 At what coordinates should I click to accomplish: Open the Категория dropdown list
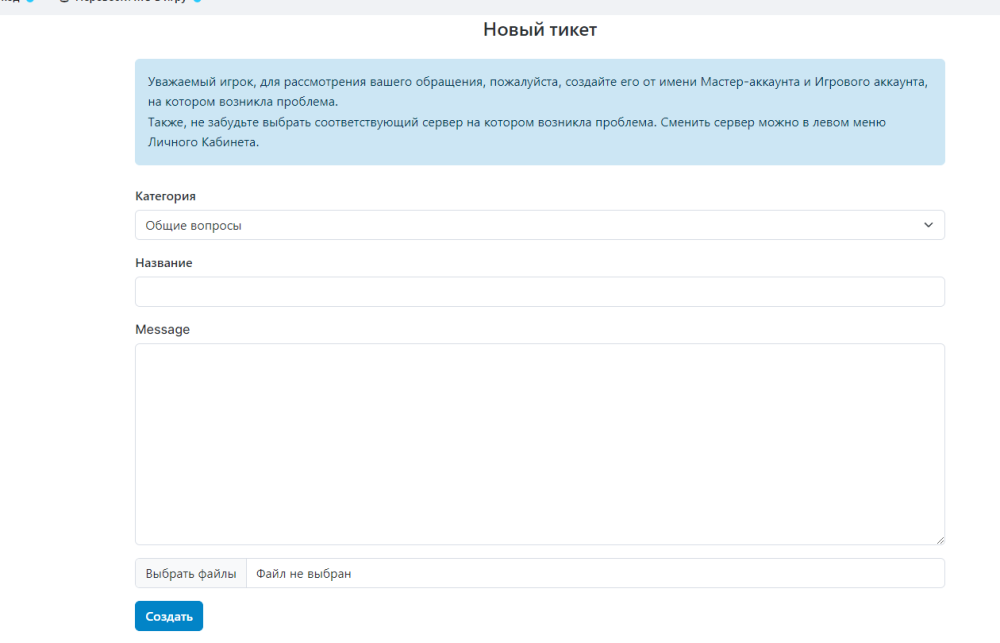(539, 225)
